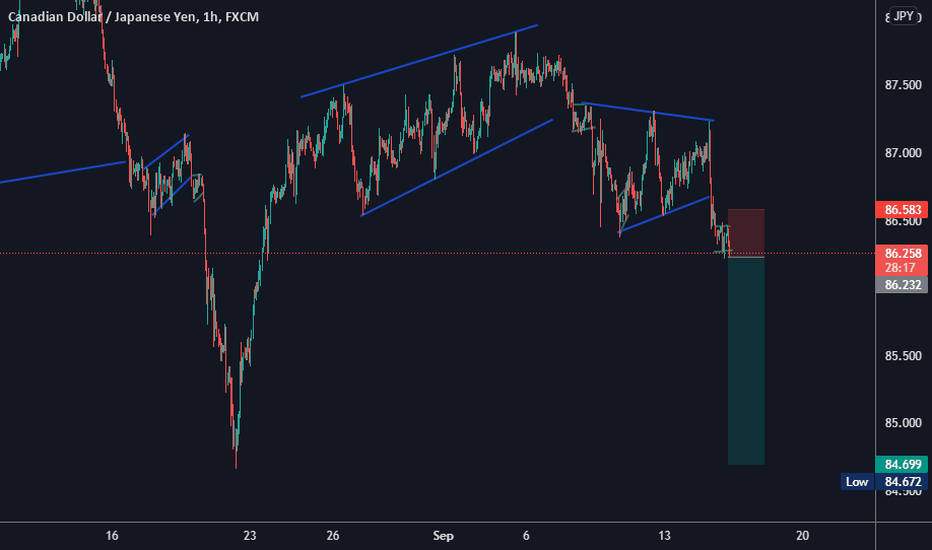Click the 85.500 price axis value
The image size is (932, 550).
click(x=903, y=356)
